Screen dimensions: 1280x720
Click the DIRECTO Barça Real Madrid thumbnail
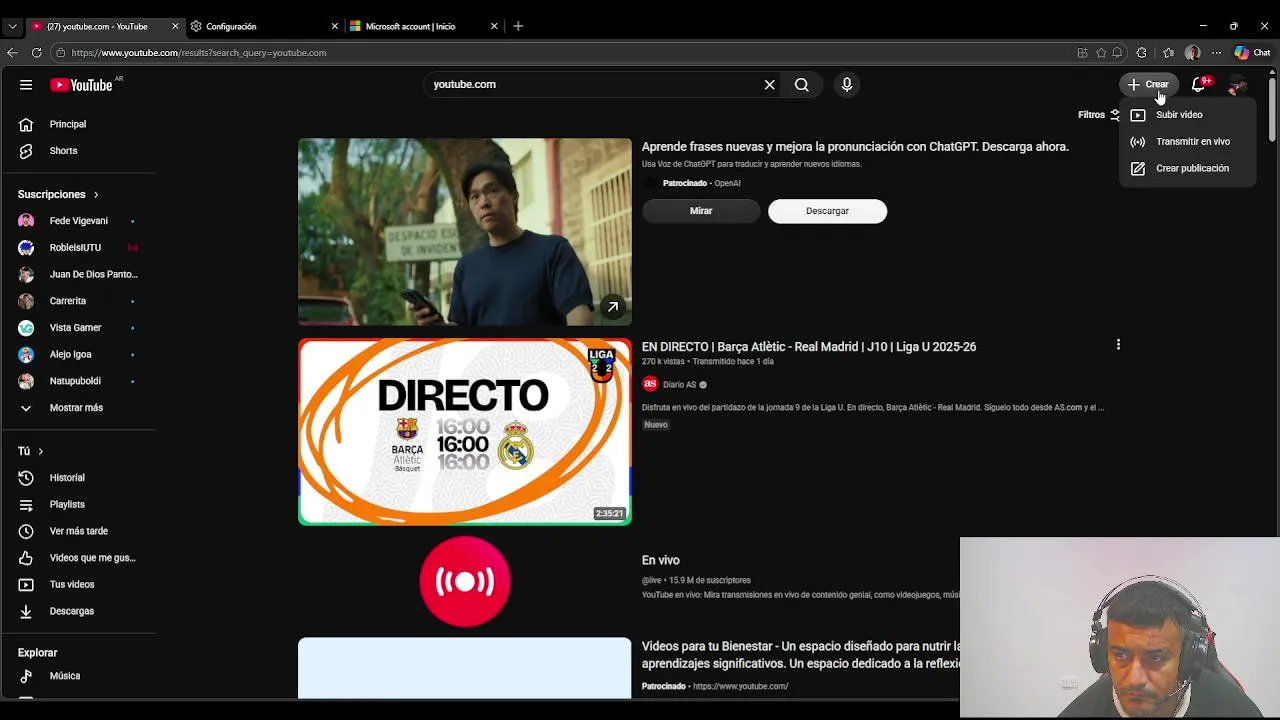point(465,432)
